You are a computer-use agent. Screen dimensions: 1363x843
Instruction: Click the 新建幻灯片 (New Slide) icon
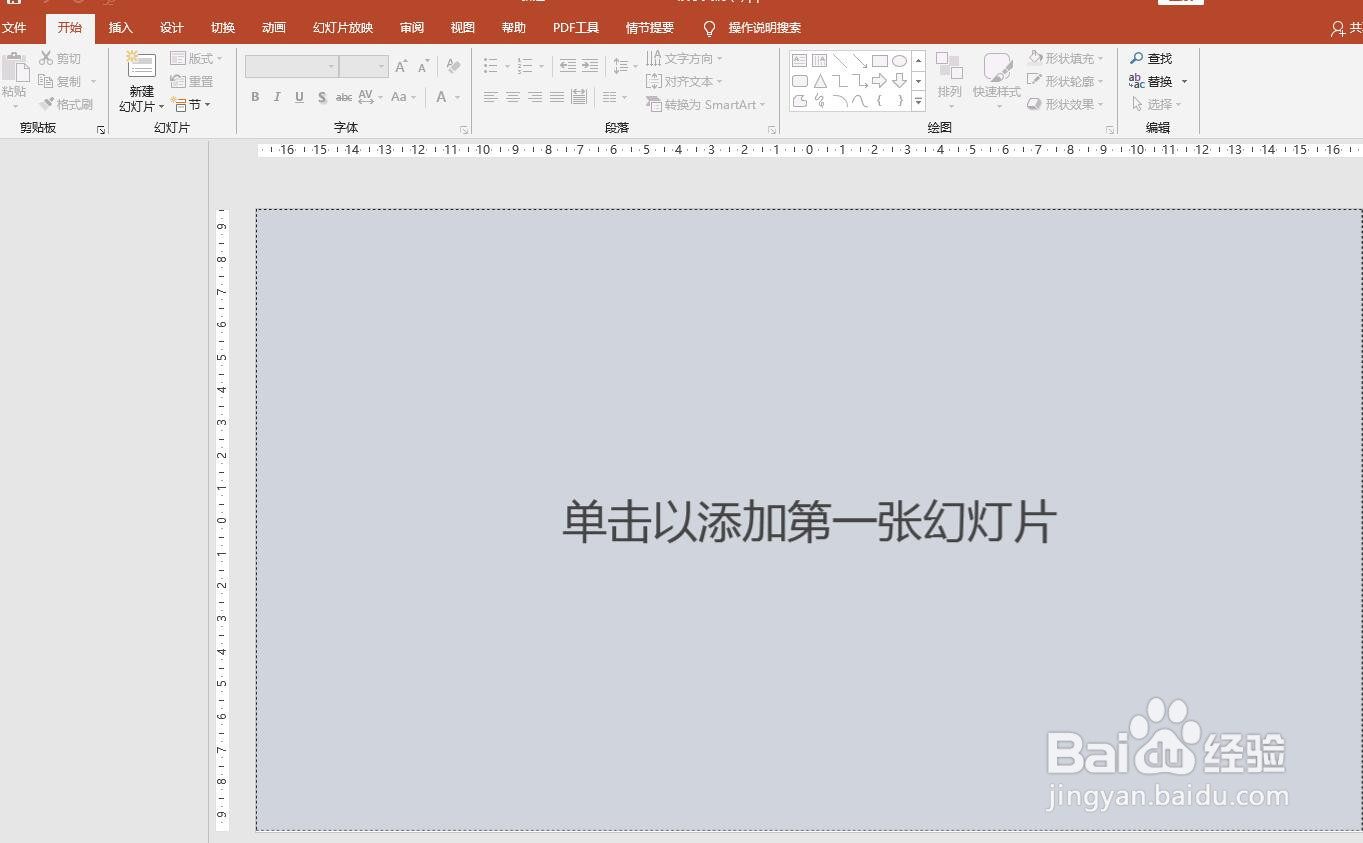point(141,66)
